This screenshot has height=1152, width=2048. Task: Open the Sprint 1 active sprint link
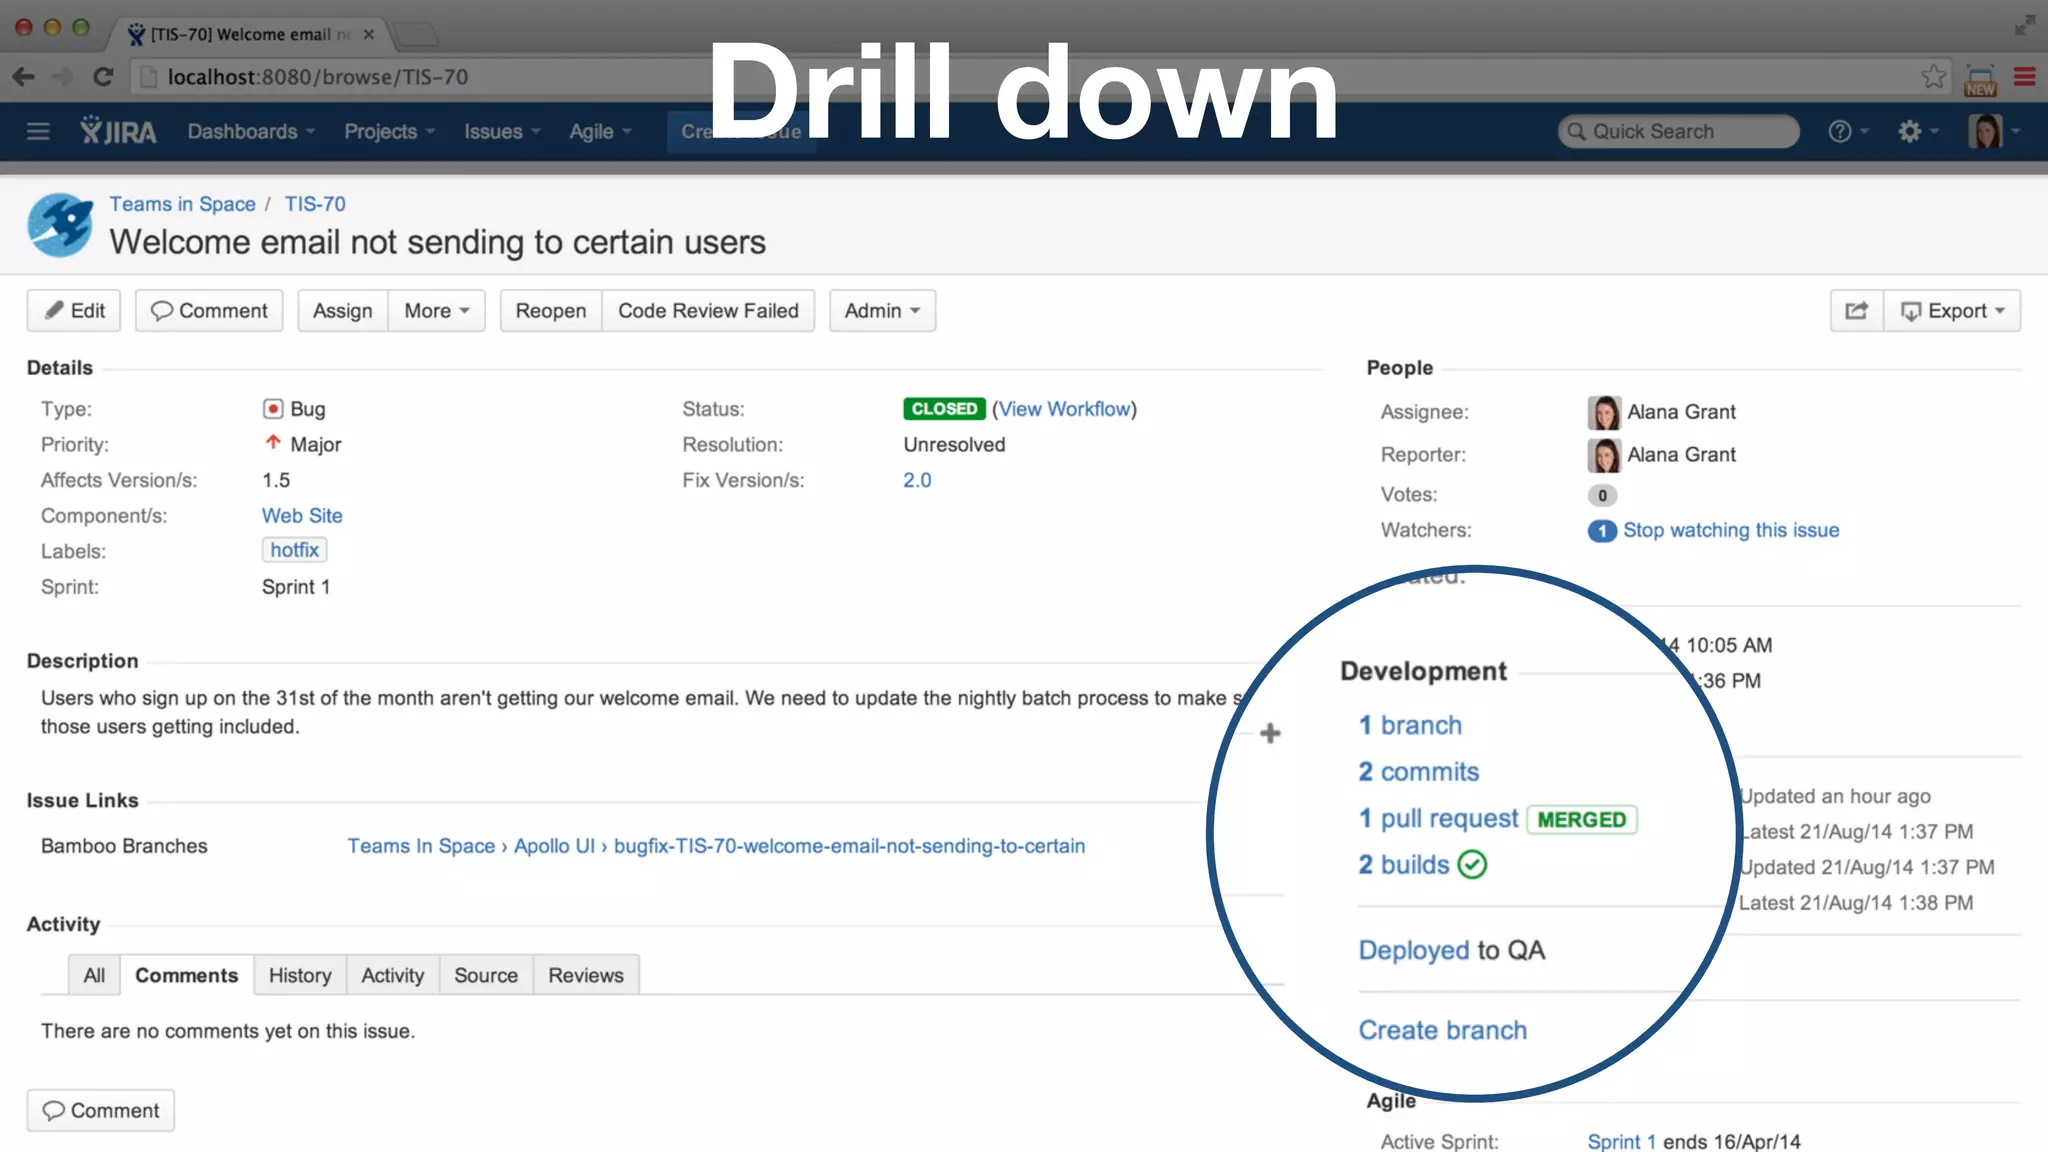1621,1141
